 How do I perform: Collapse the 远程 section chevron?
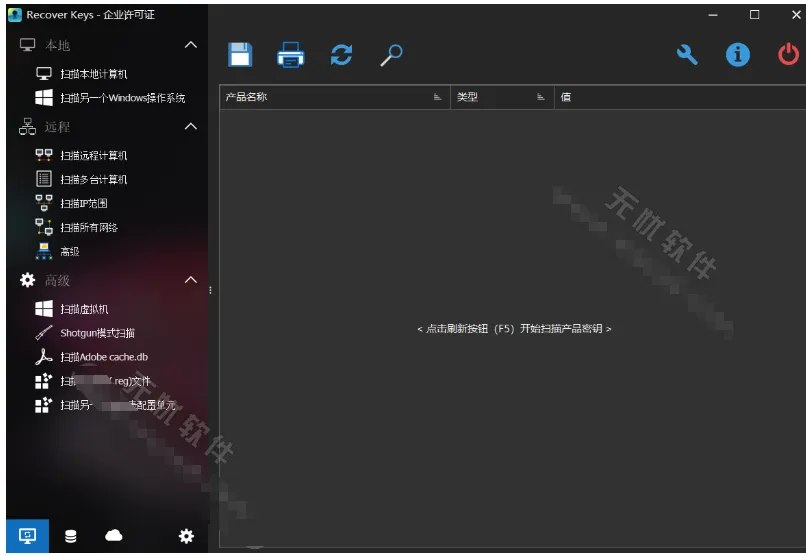191,126
